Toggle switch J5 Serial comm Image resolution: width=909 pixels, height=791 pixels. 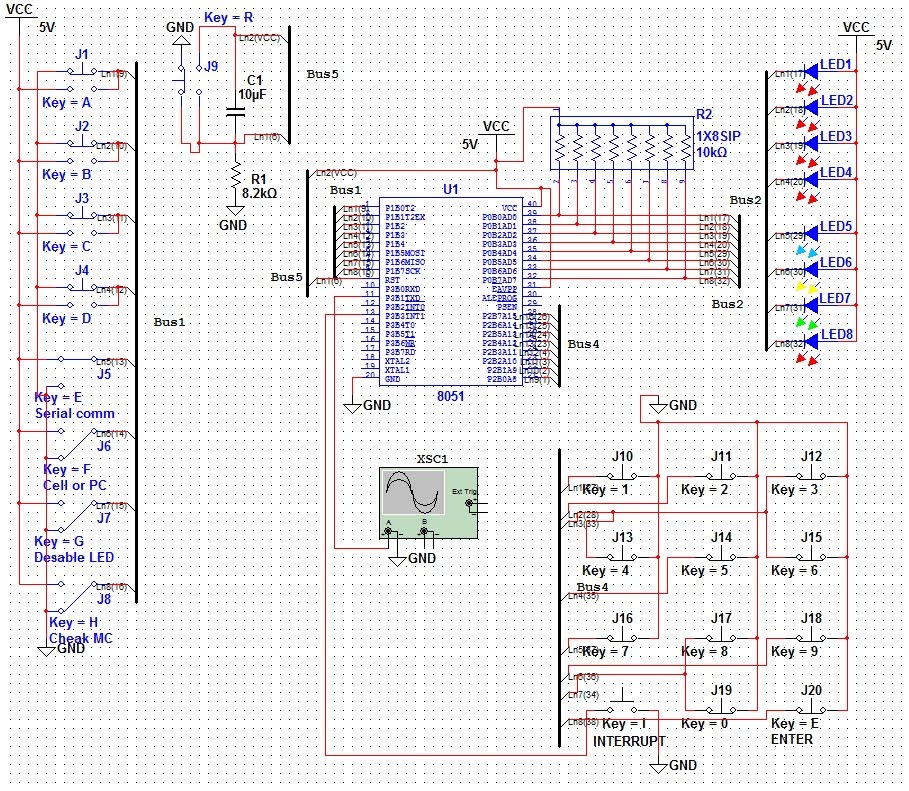click(78, 371)
